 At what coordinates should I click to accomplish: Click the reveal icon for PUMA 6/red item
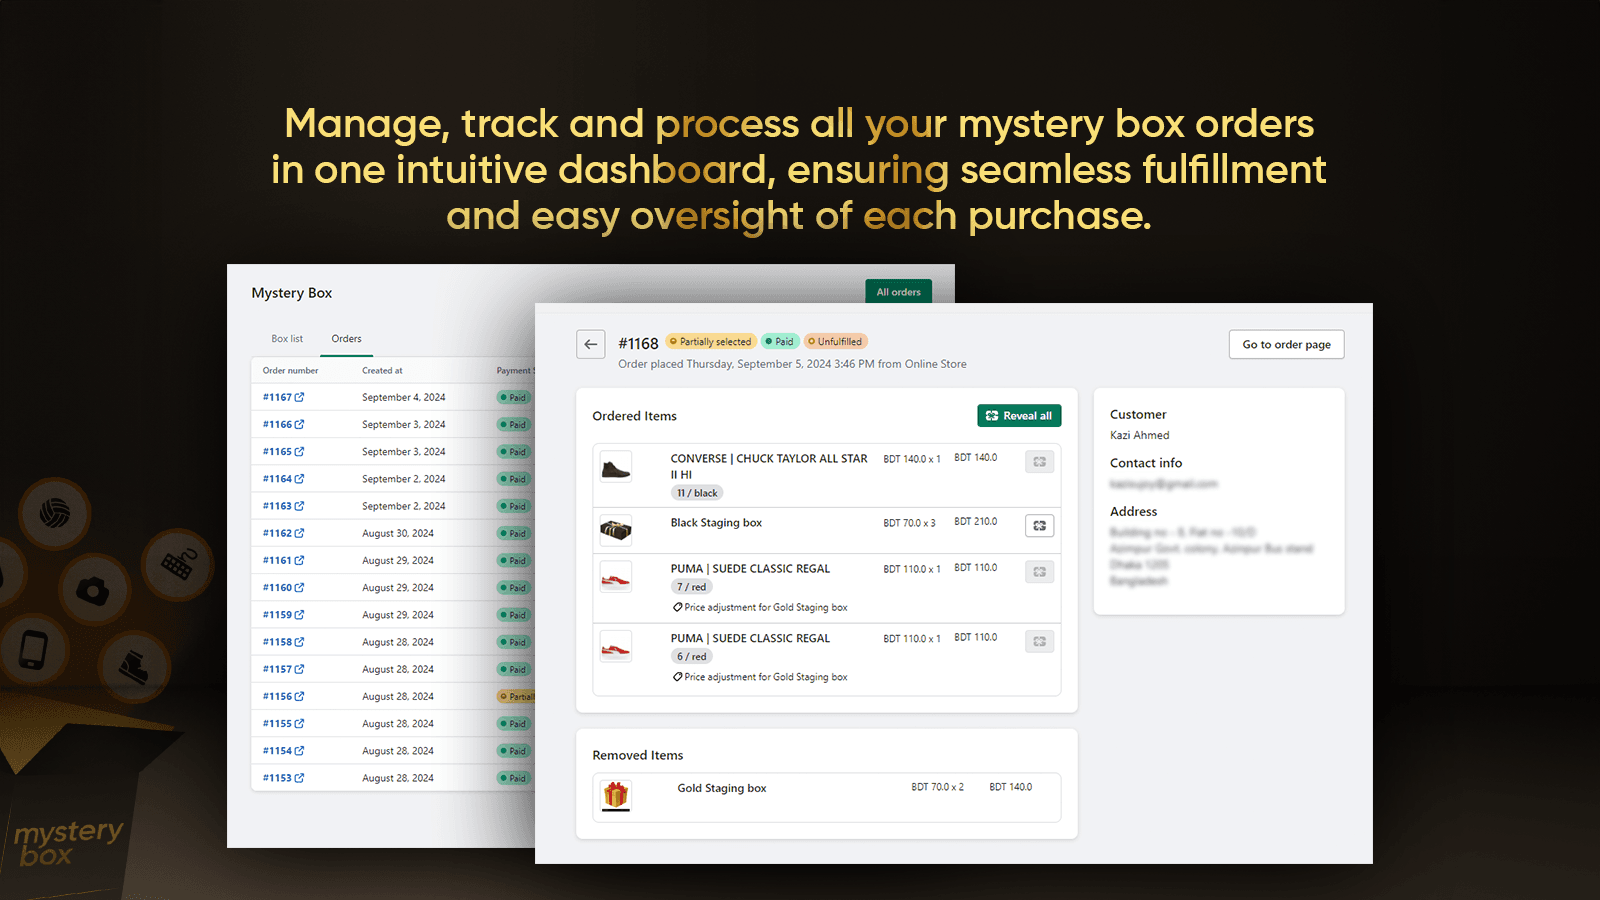pyautogui.click(x=1039, y=641)
